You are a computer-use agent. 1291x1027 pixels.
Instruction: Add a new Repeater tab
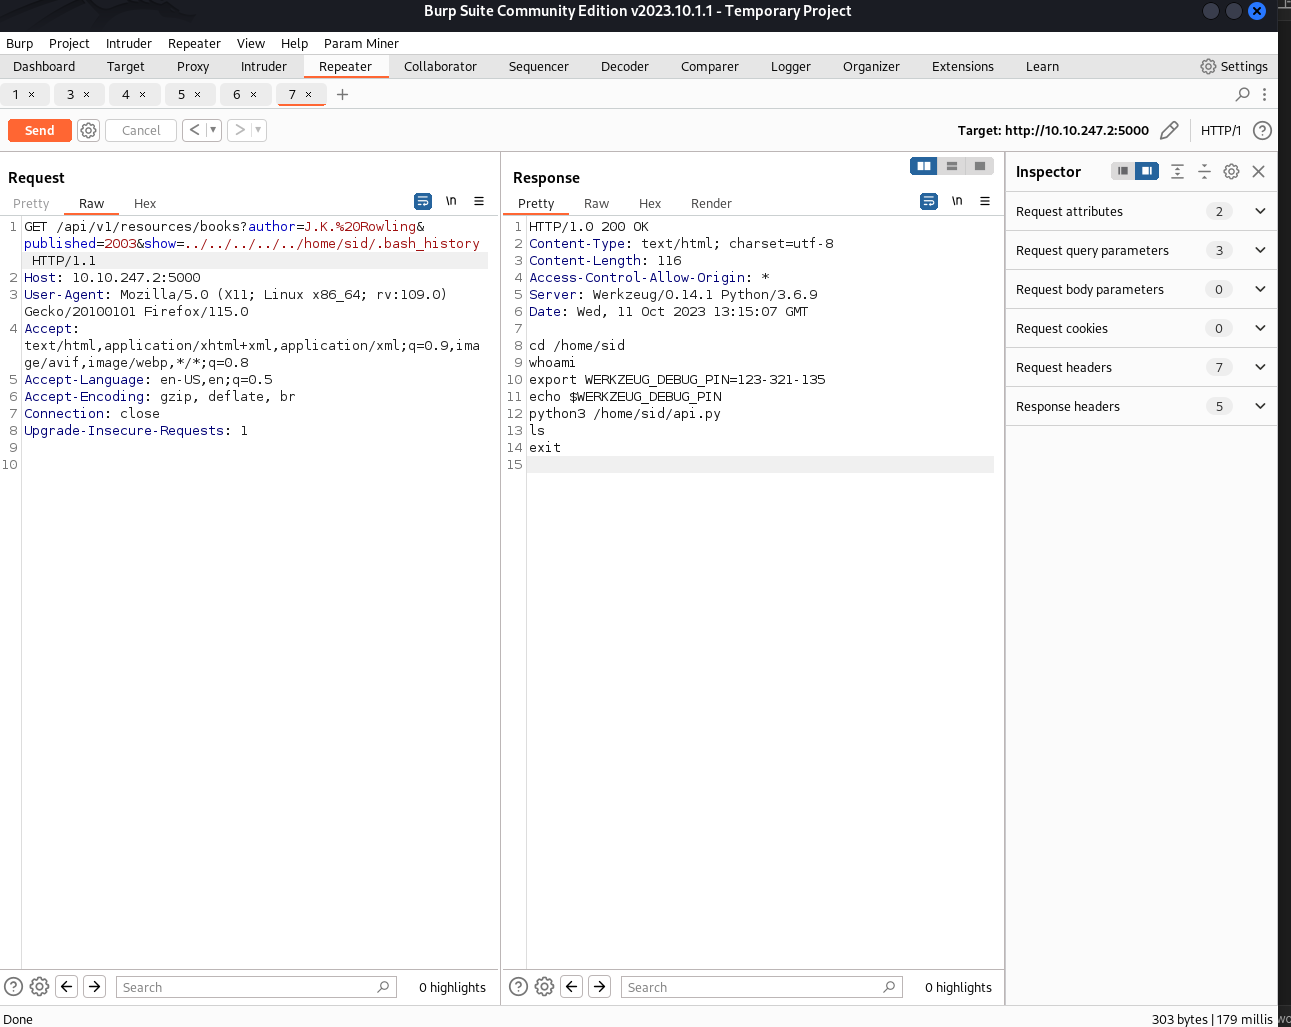pyautogui.click(x=342, y=94)
